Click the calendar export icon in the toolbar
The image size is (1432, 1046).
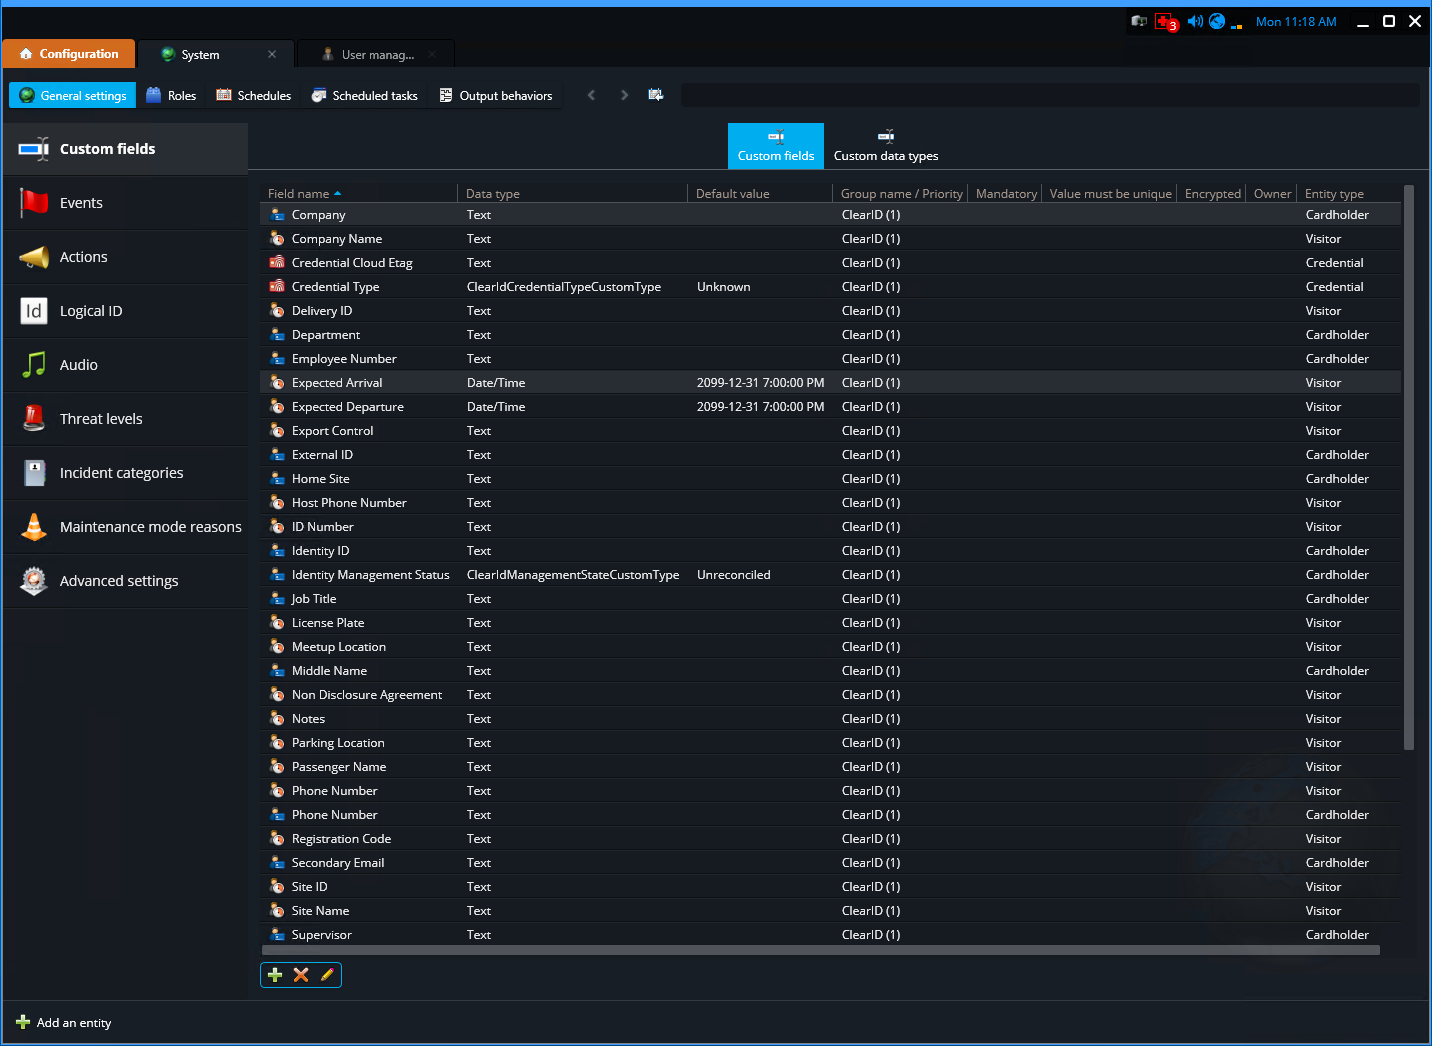tap(655, 94)
